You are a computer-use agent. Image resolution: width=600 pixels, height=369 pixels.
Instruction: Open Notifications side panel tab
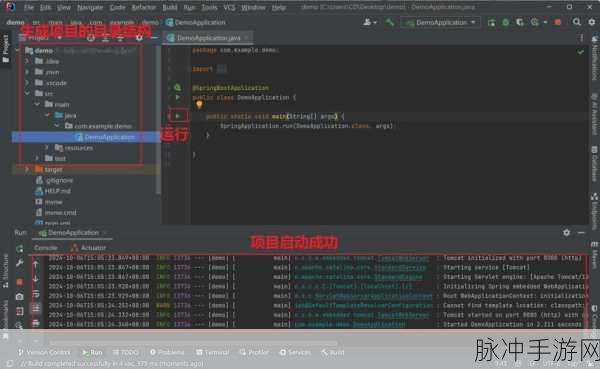coord(595,57)
